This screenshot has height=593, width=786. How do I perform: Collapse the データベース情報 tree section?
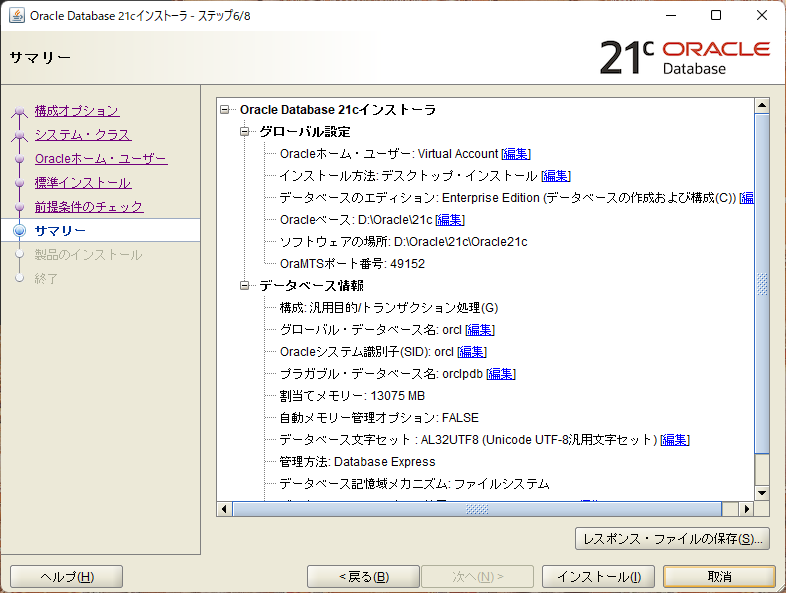click(x=245, y=285)
